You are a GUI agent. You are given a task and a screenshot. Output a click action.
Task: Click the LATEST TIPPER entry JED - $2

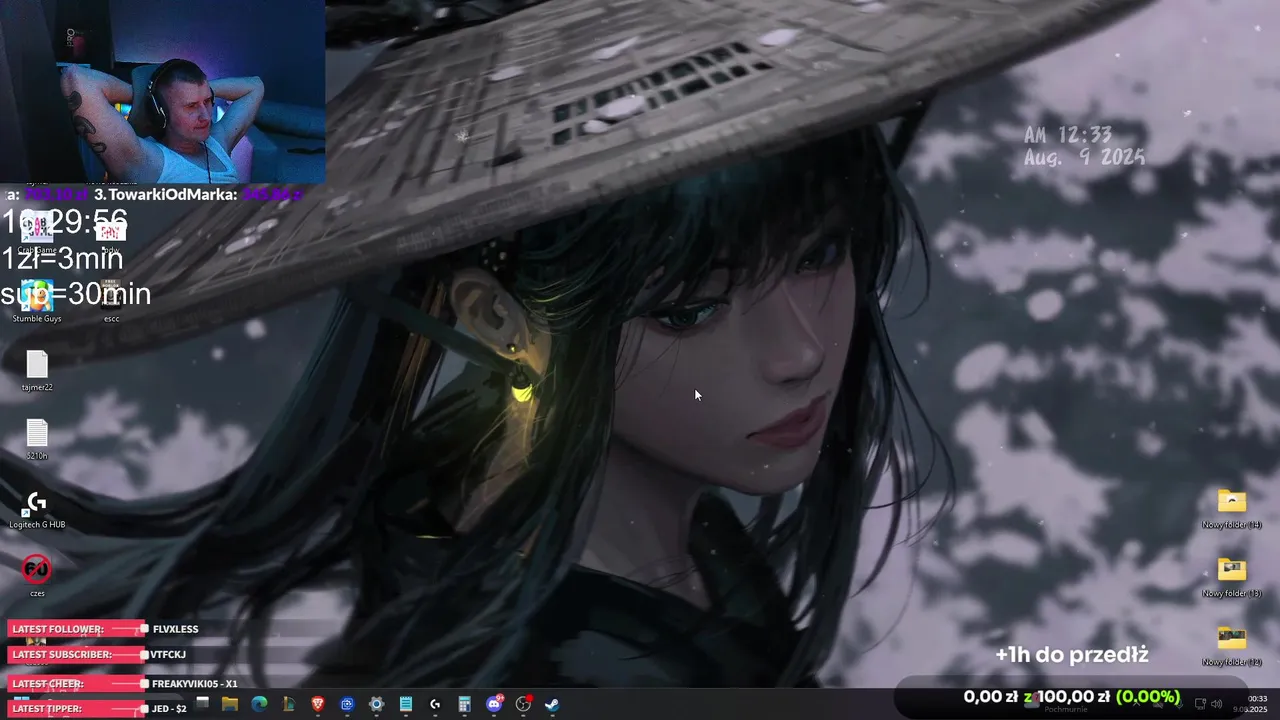[x=169, y=709]
